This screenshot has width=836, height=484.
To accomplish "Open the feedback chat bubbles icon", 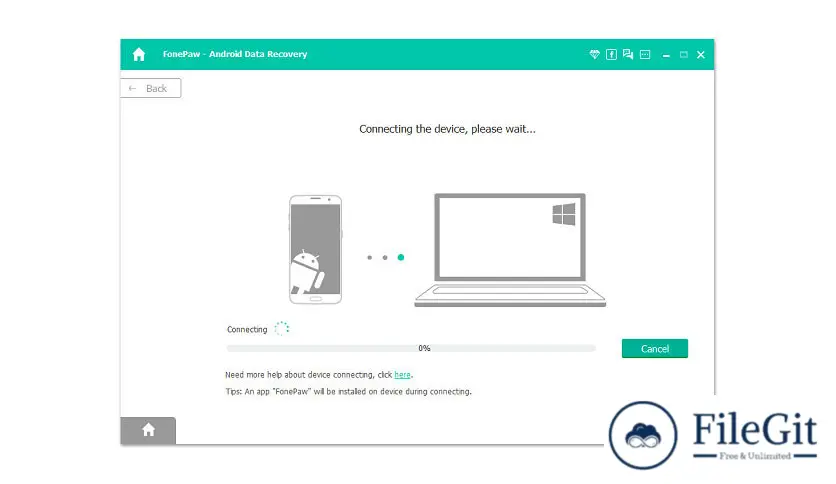I will (628, 54).
